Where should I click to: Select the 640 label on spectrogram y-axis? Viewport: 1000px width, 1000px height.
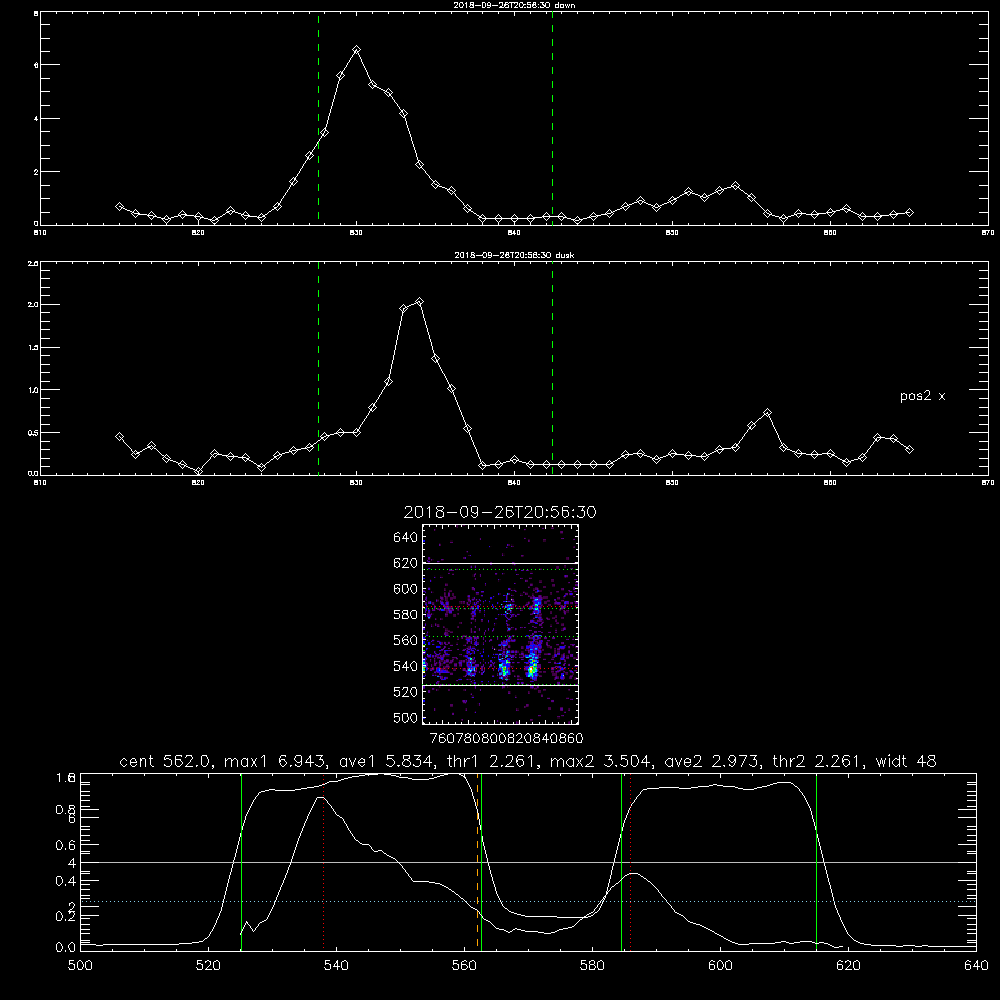(406, 538)
